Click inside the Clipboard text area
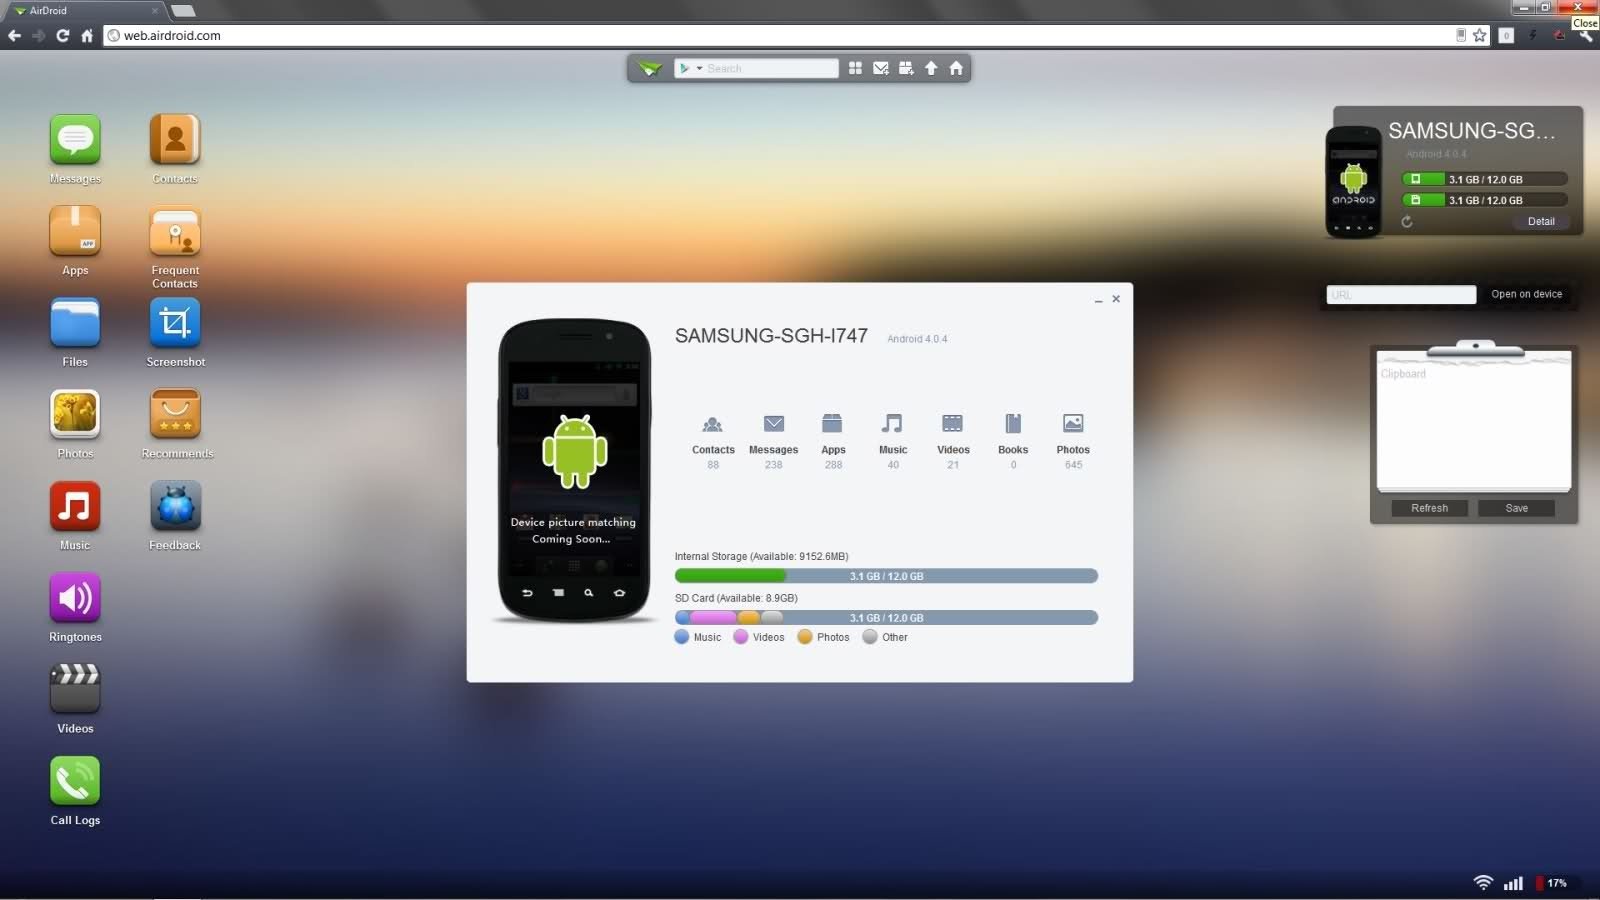1600x900 pixels. pos(1474,427)
